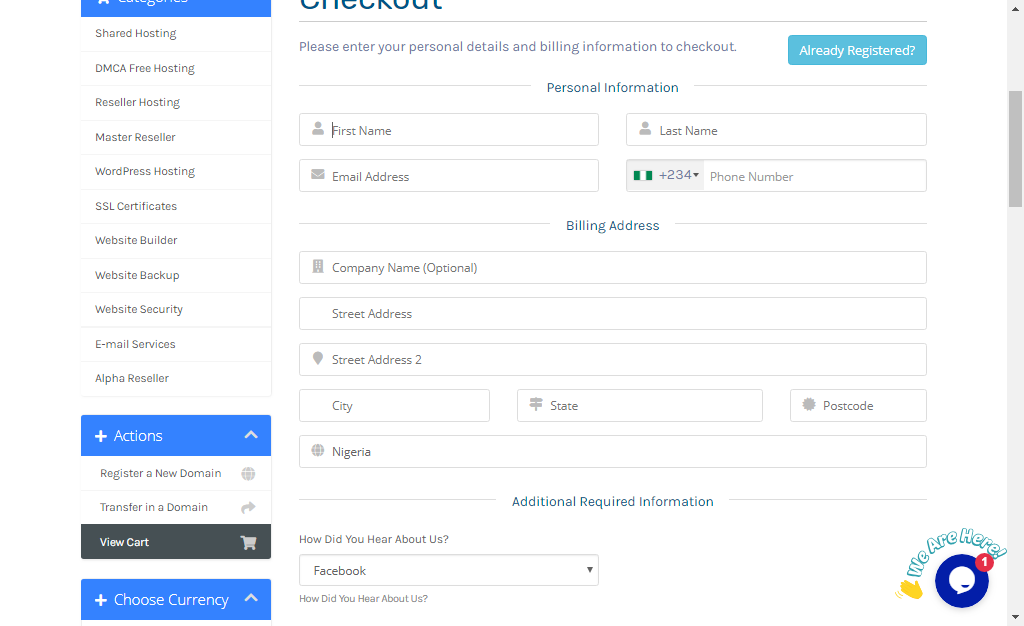The width and height of the screenshot is (1024, 626).
Task: Open the +234 country code dropdown
Action: [x=666, y=175]
